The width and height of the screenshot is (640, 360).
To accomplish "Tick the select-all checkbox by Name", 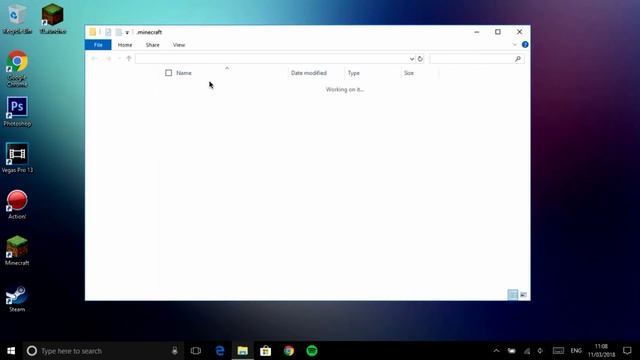I will click(x=169, y=73).
